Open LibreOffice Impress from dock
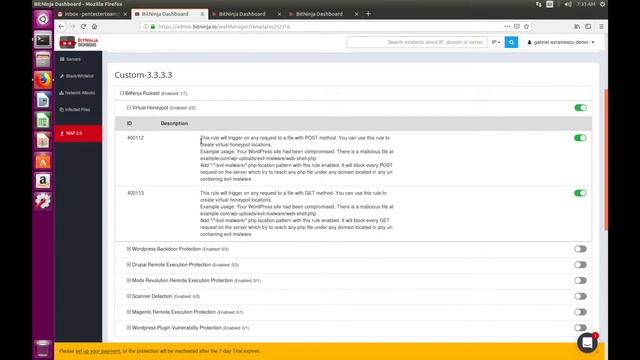640x360 pixels. pyautogui.click(x=43, y=140)
